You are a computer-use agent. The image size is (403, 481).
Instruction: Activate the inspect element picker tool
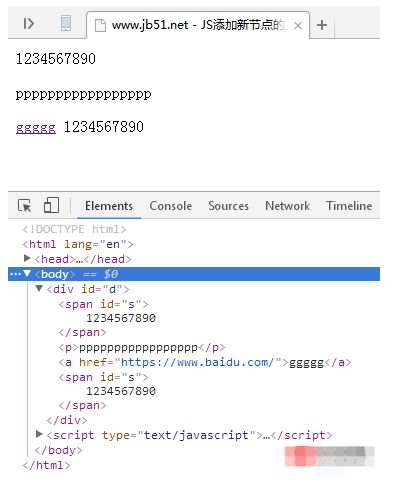[25, 206]
